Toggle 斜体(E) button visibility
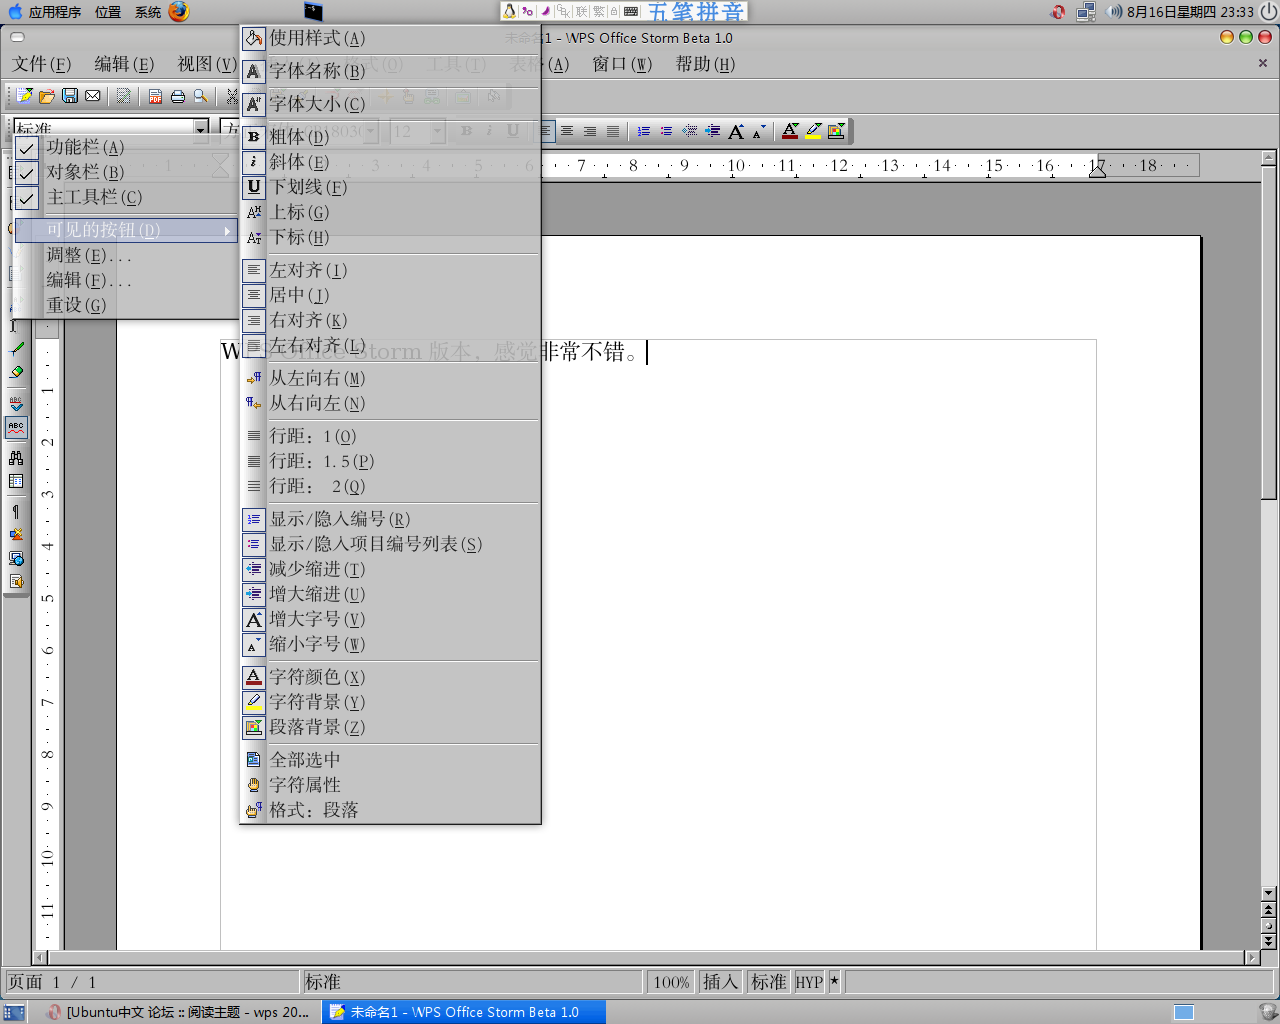The image size is (1280, 1024). (x=390, y=161)
